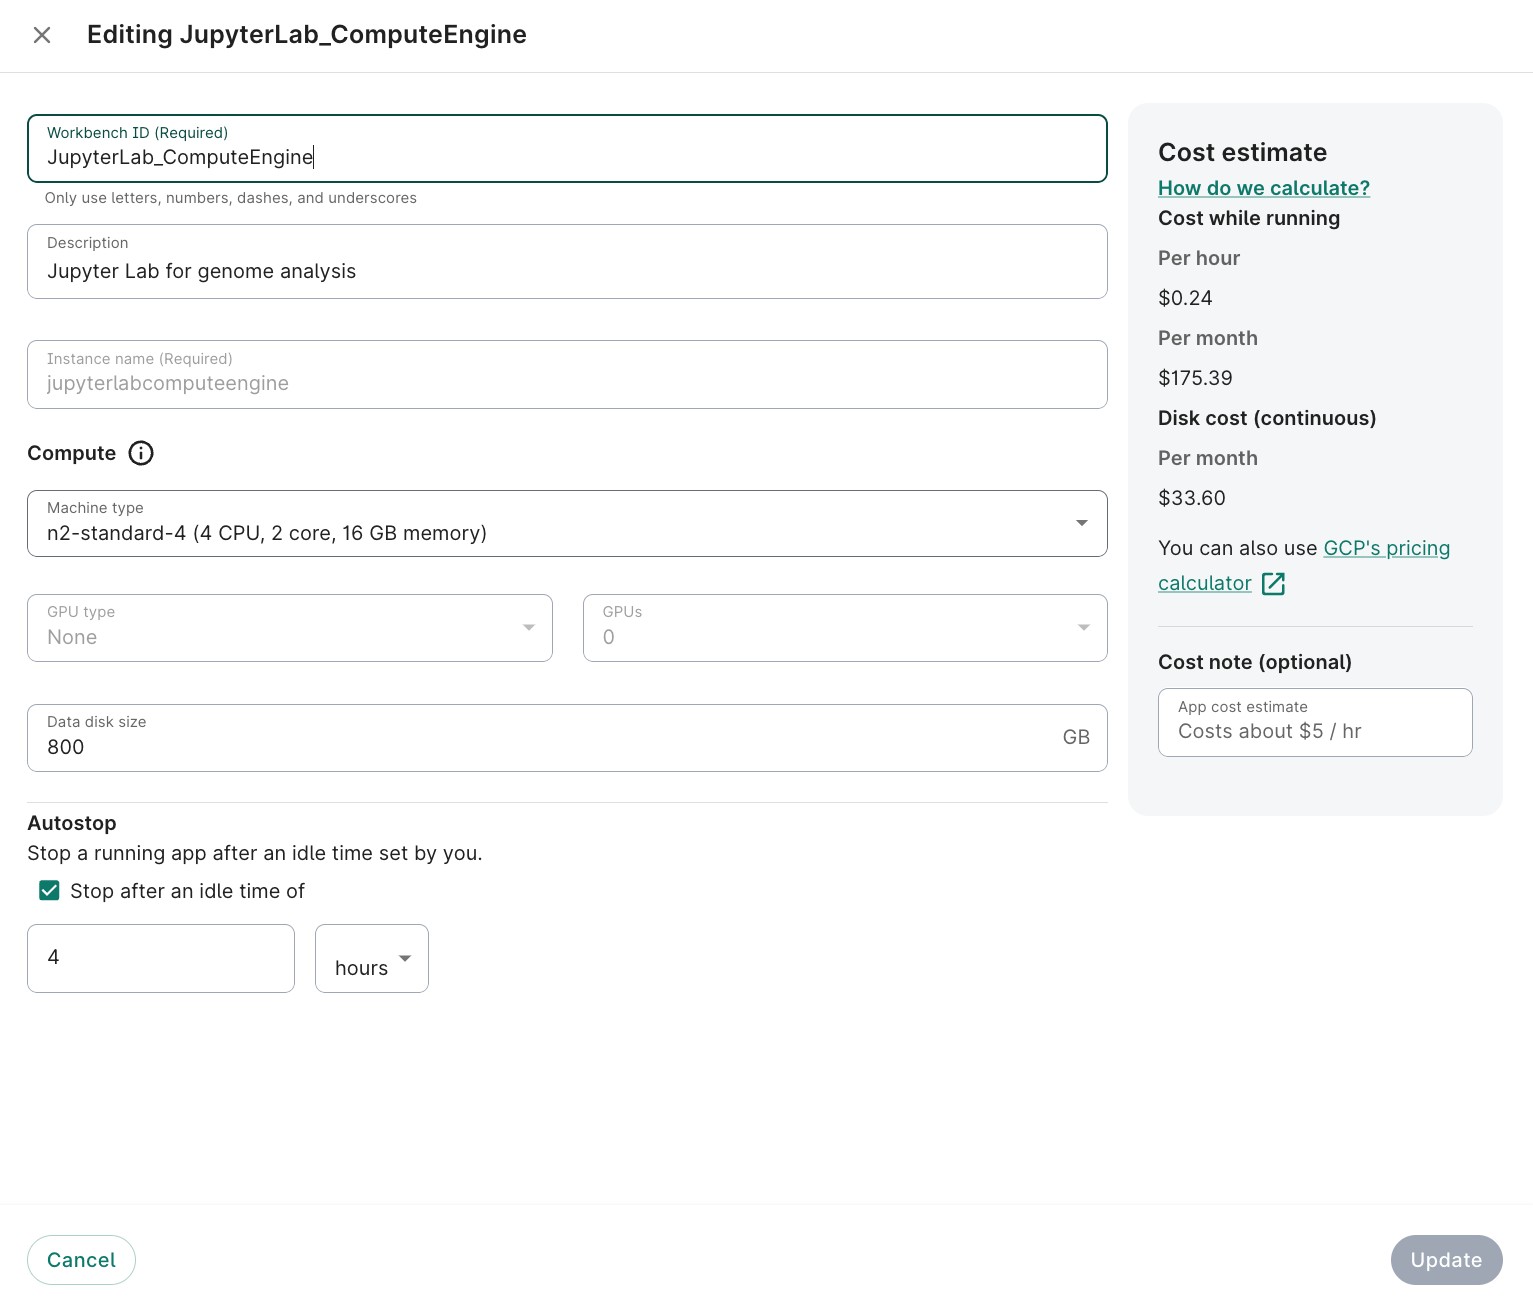
Task: Click the Update button
Action: [x=1446, y=1260]
